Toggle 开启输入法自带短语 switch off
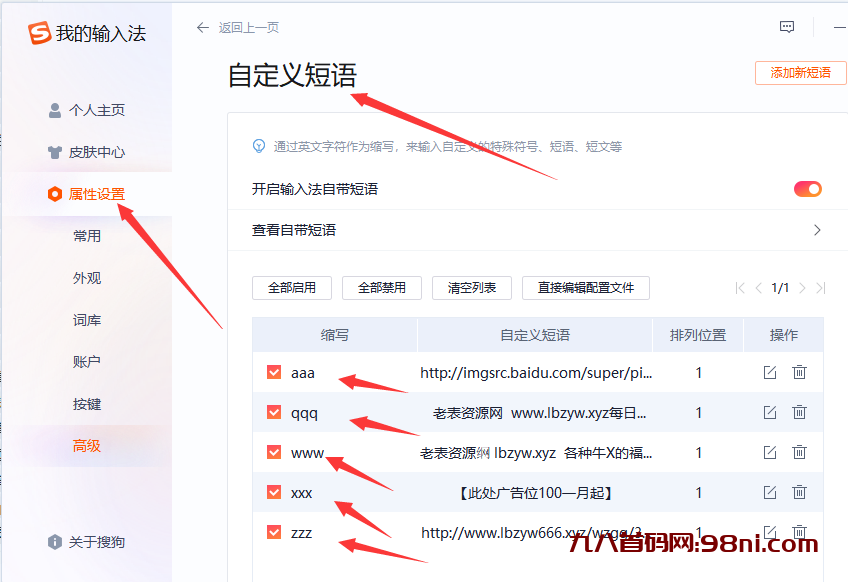 point(807,189)
